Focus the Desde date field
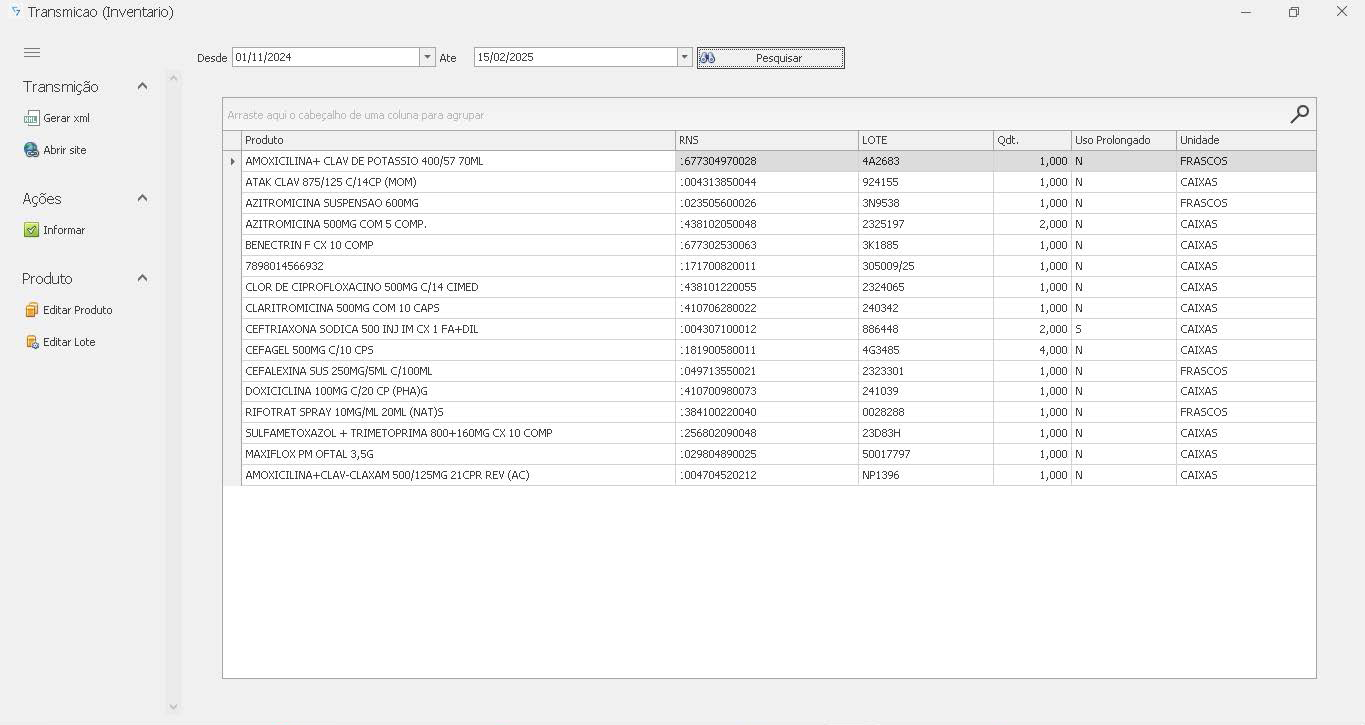 click(x=326, y=57)
